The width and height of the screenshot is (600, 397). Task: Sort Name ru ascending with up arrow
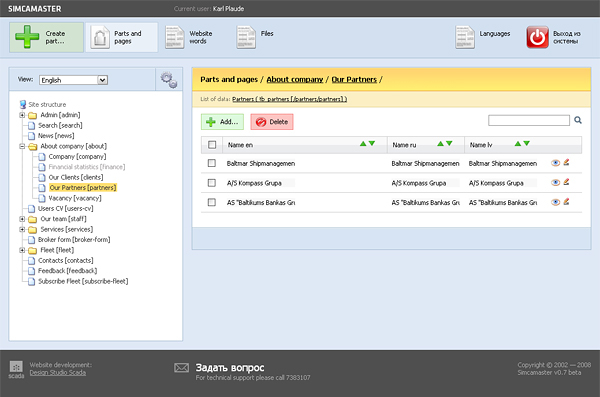pyautogui.click(x=440, y=144)
